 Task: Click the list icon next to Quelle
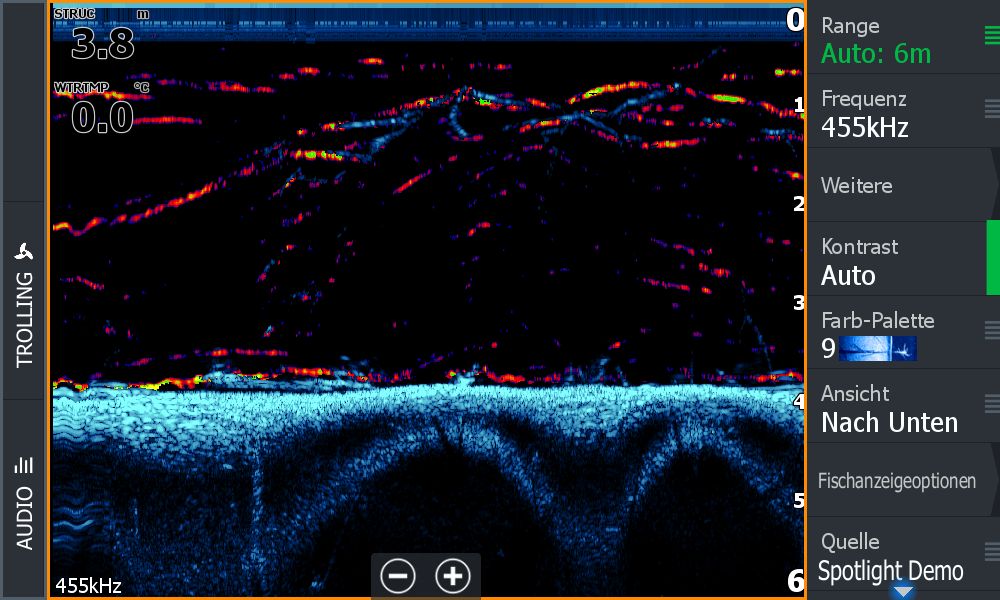click(x=991, y=551)
